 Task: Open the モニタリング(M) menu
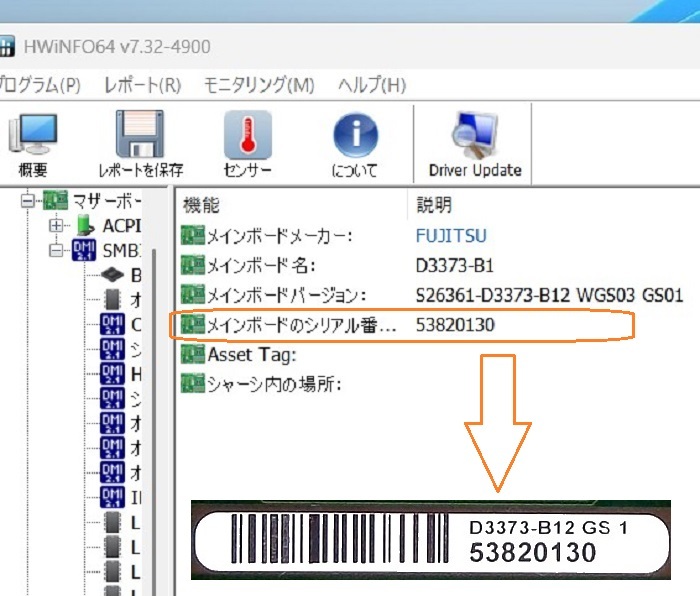(x=259, y=85)
